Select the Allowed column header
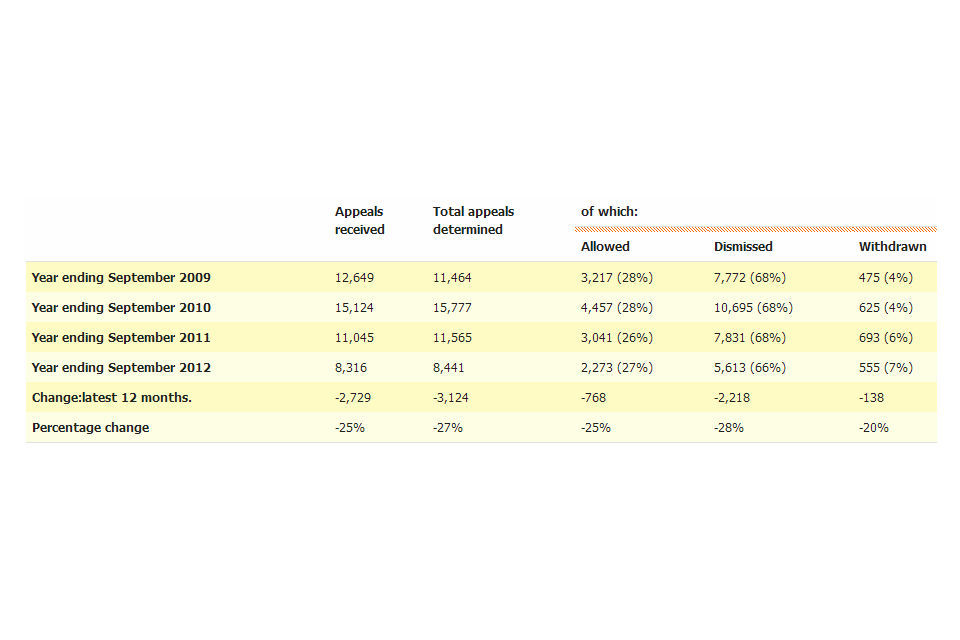 click(605, 246)
